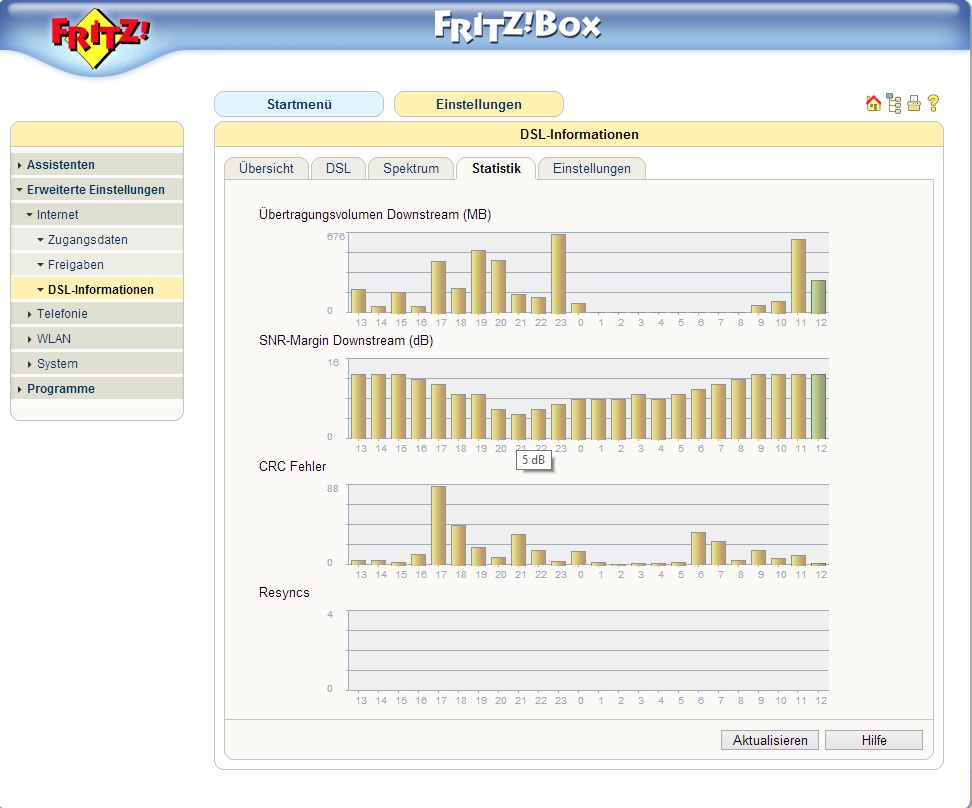The width and height of the screenshot is (972, 808).
Task: Open Einstellungen tab in DSL-Informationen
Action: pyautogui.click(x=591, y=169)
